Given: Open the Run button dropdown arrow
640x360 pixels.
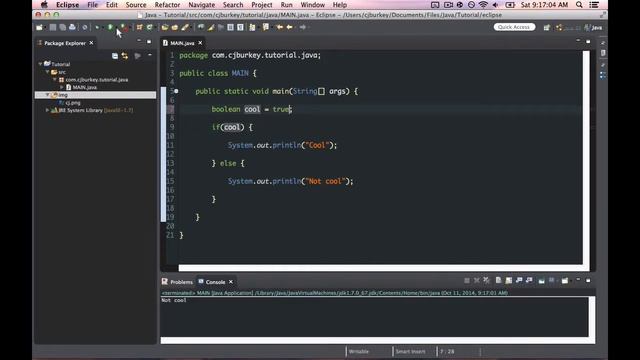Looking at the screenshot, I should [116, 27].
